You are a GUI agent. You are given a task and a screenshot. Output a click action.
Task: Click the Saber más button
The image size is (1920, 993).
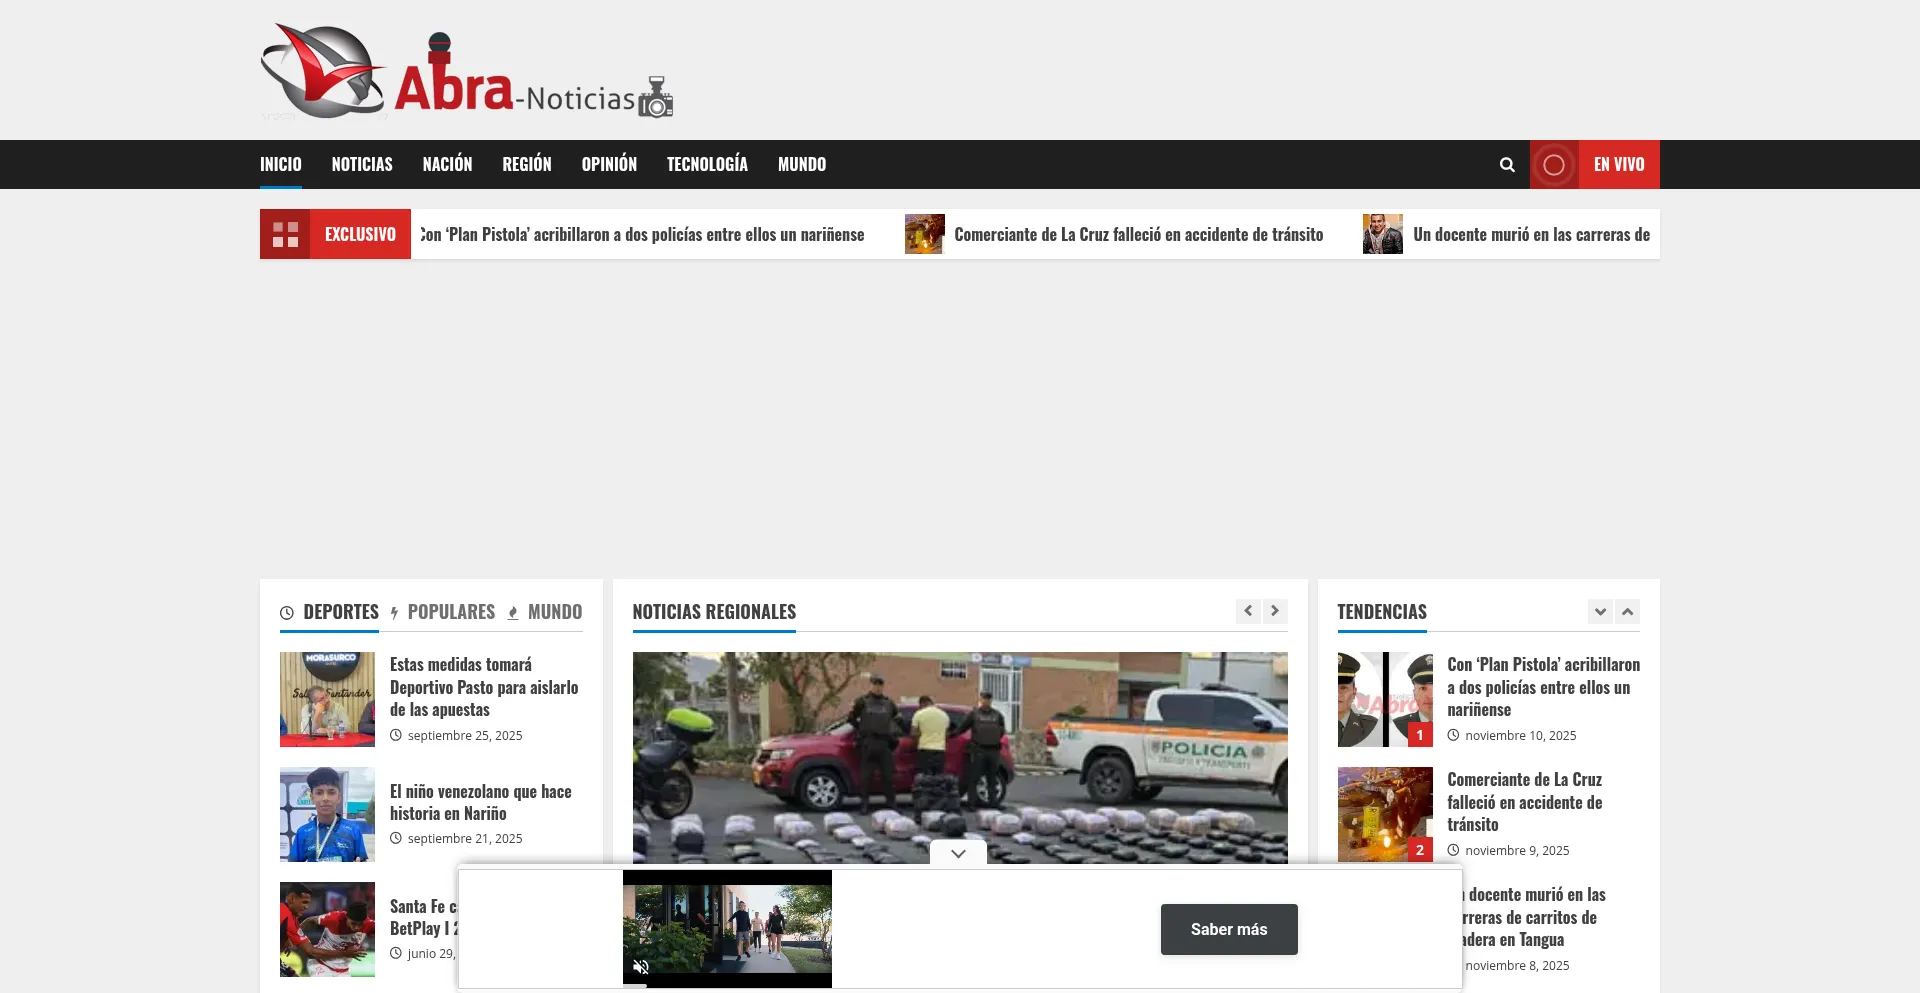[1228, 929]
